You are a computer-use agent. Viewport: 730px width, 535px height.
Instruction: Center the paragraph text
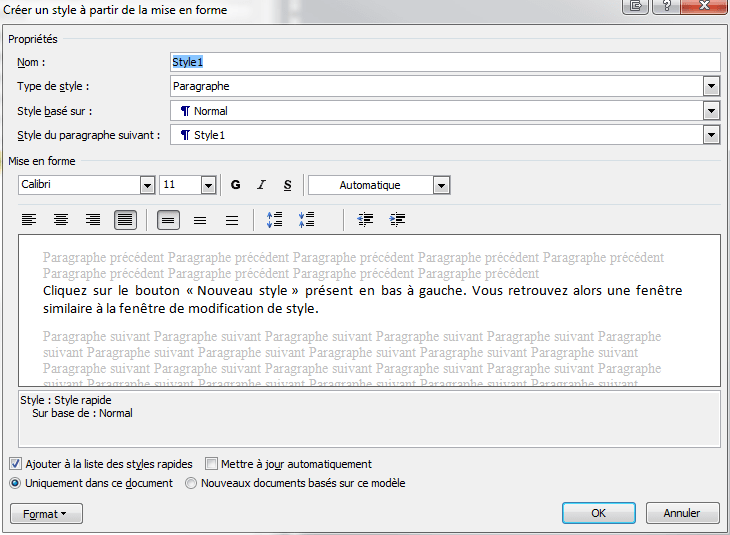(x=61, y=219)
